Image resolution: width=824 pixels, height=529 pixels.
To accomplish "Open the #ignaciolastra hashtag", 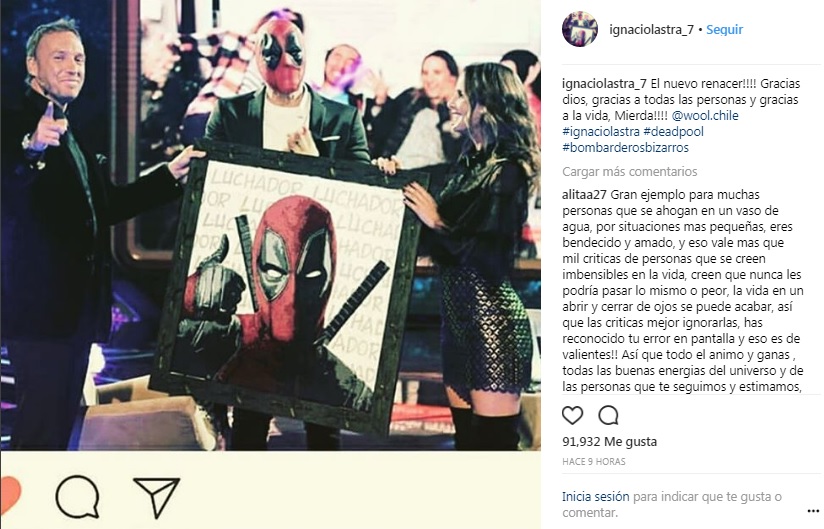I will [601, 132].
